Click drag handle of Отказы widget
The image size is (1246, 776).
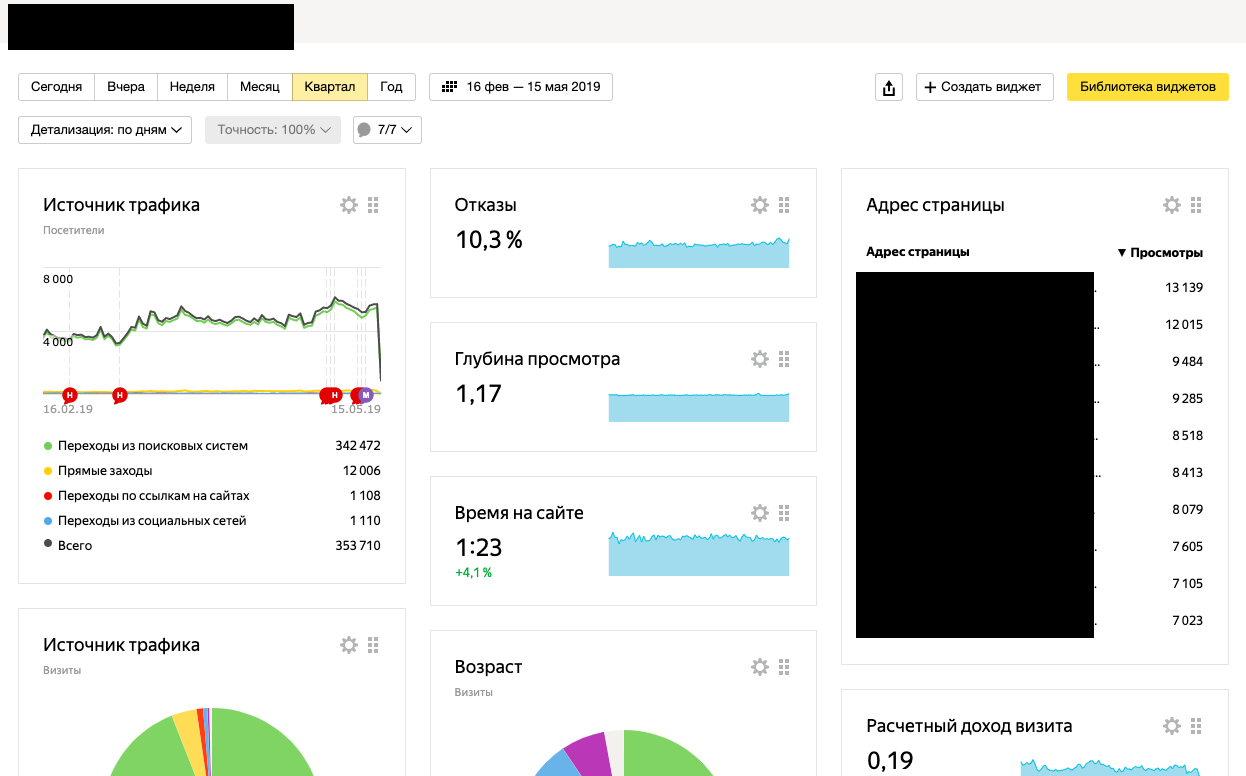click(784, 205)
